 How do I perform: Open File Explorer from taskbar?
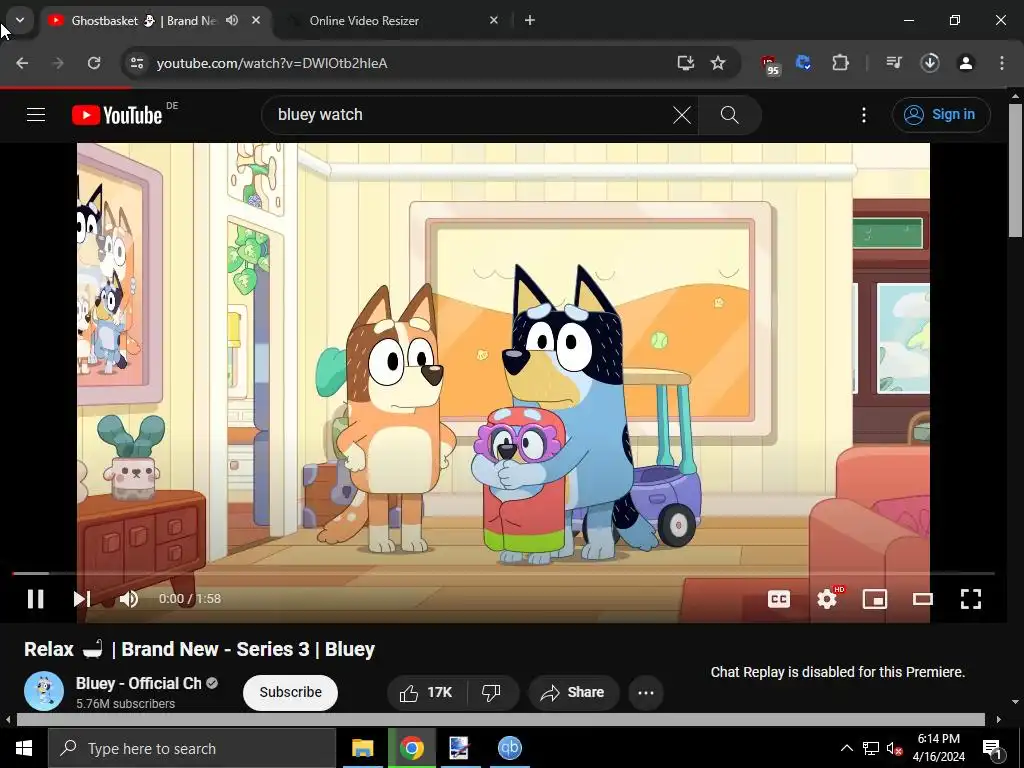click(x=362, y=748)
